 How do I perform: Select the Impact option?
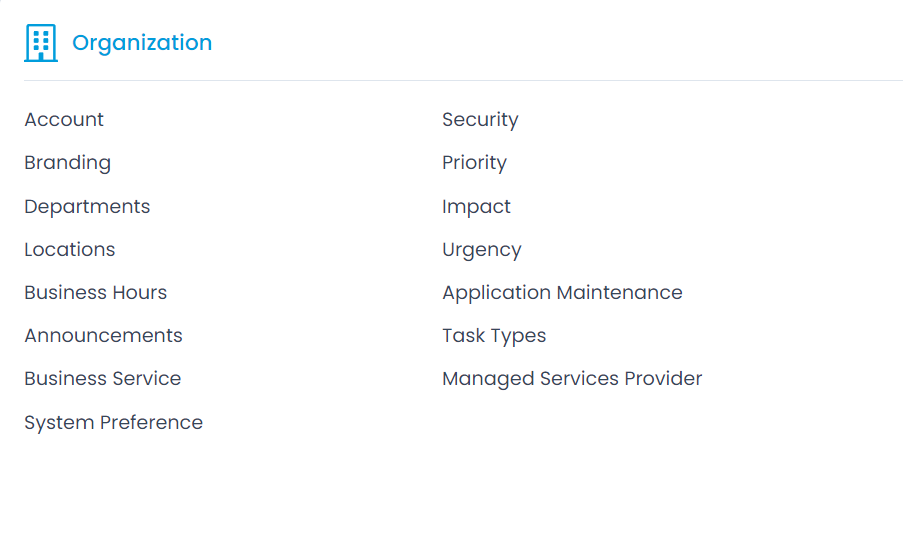[476, 207]
